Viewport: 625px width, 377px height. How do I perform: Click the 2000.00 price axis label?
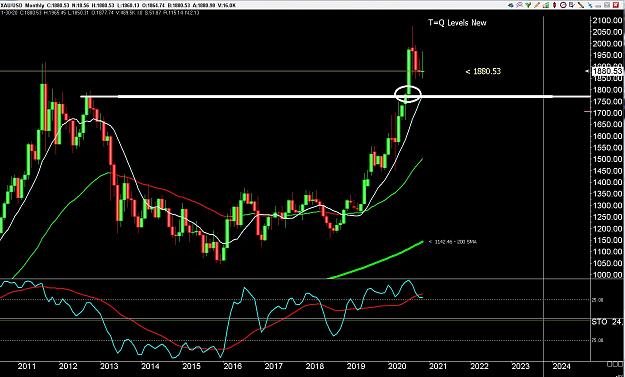pyautogui.click(x=607, y=43)
